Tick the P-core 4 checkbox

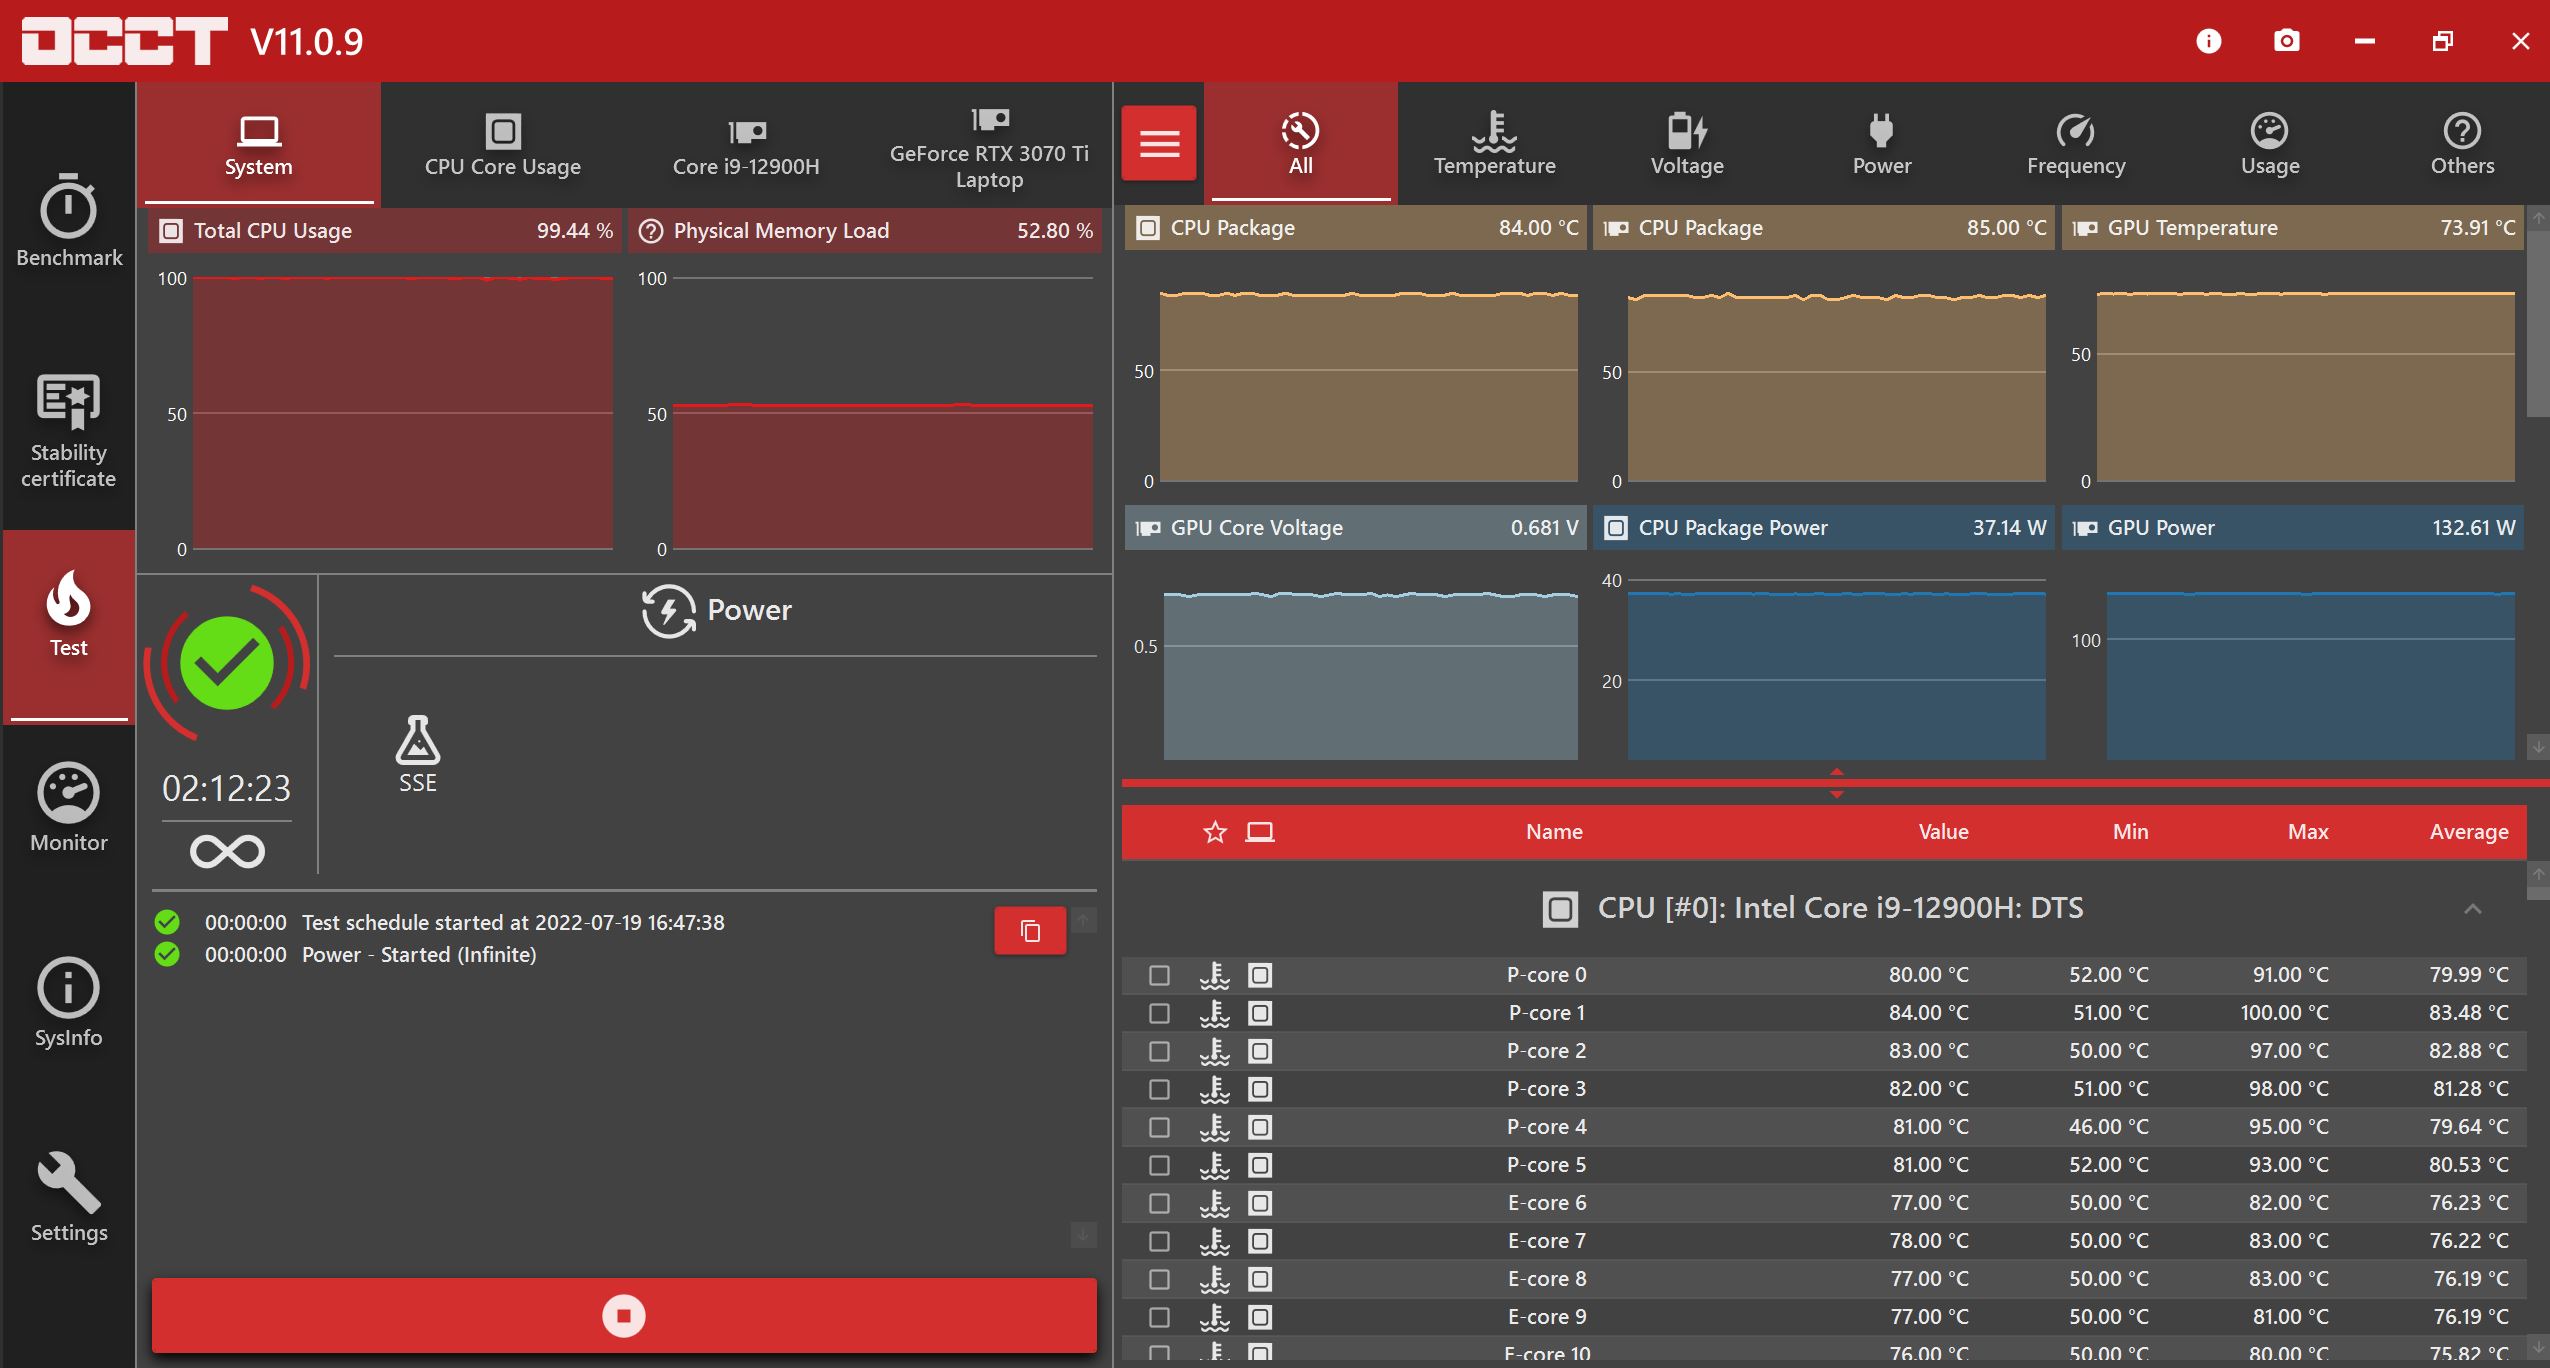1159,1127
